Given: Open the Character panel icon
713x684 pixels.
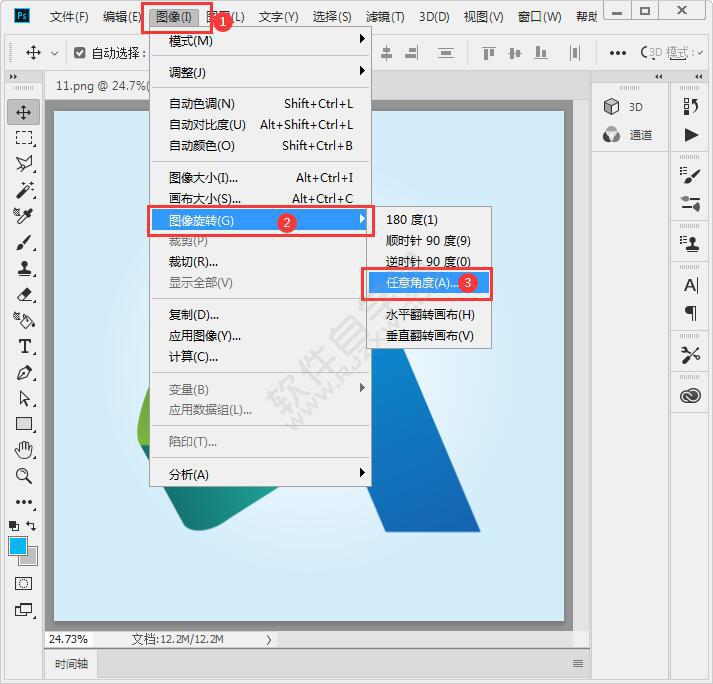Looking at the screenshot, I should pyautogui.click(x=690, y=285).
